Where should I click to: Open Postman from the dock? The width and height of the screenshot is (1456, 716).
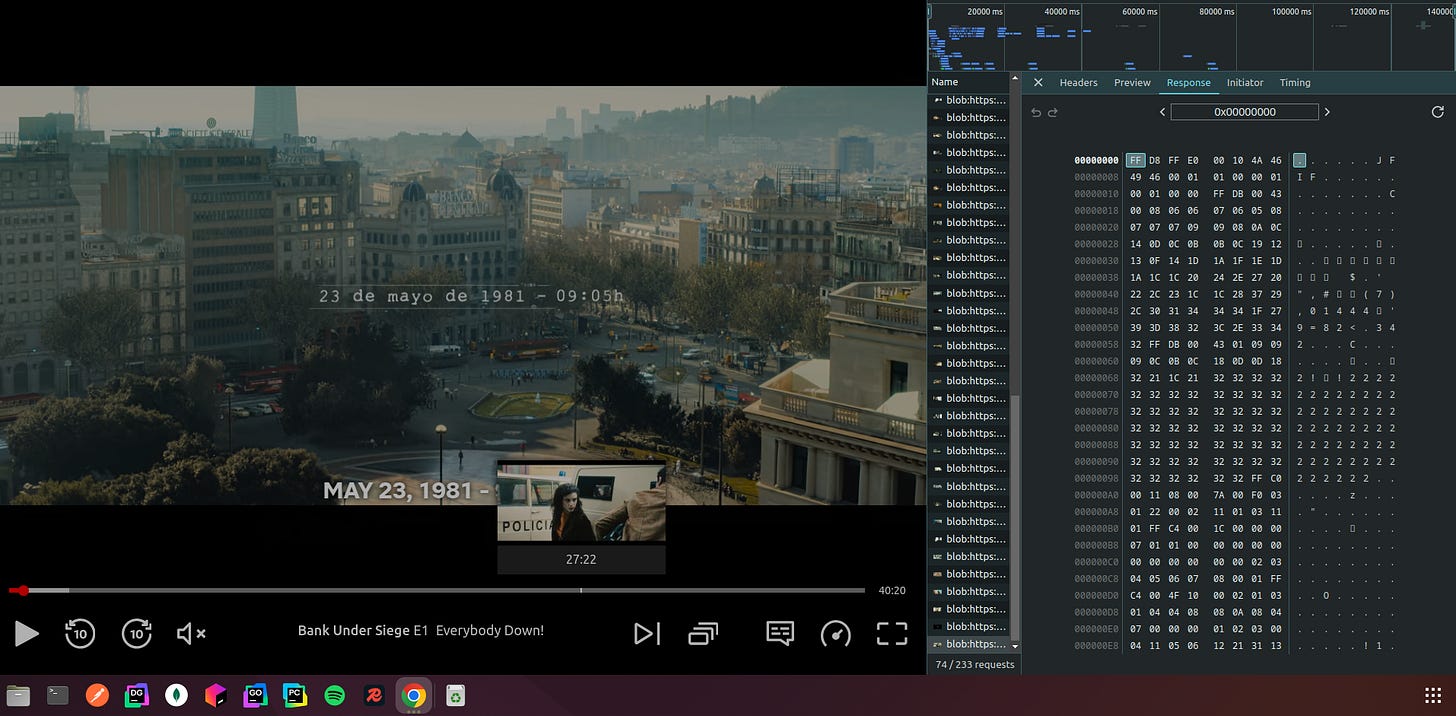coord(97,695)
